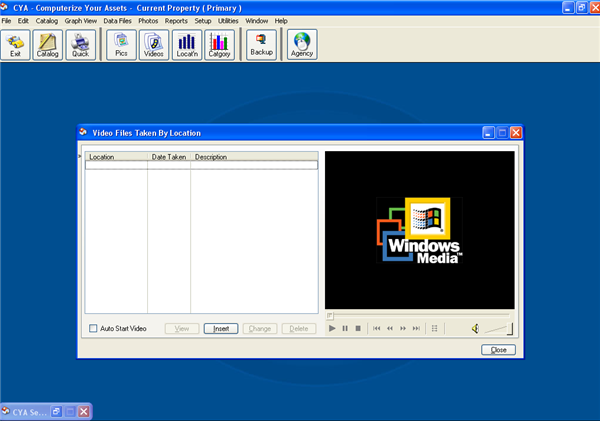Restore the minimized CYA Se... window
Viewport: 600px width, 421px height.
pos(57,411)
